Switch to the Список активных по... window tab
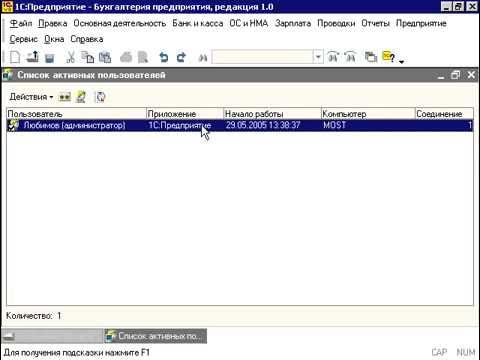Image resolution: width=480 pixels, height=360 pixels. [x=156, y=336]
